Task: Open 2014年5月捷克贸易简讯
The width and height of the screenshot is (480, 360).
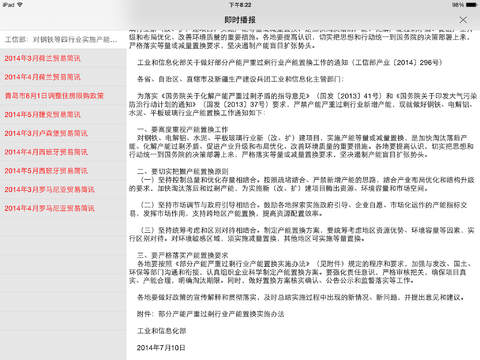Action: [x=63, y=115]
